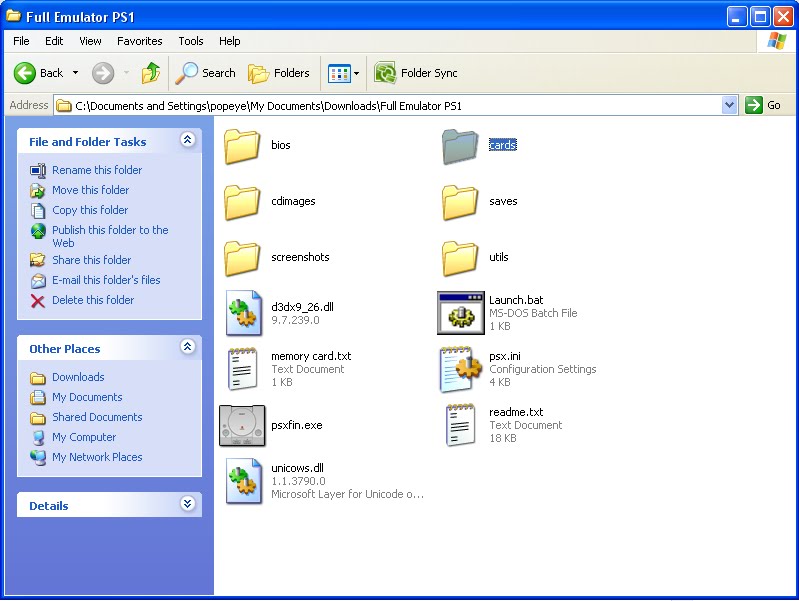Click the Rename this folder link text

tap(97, 170)
